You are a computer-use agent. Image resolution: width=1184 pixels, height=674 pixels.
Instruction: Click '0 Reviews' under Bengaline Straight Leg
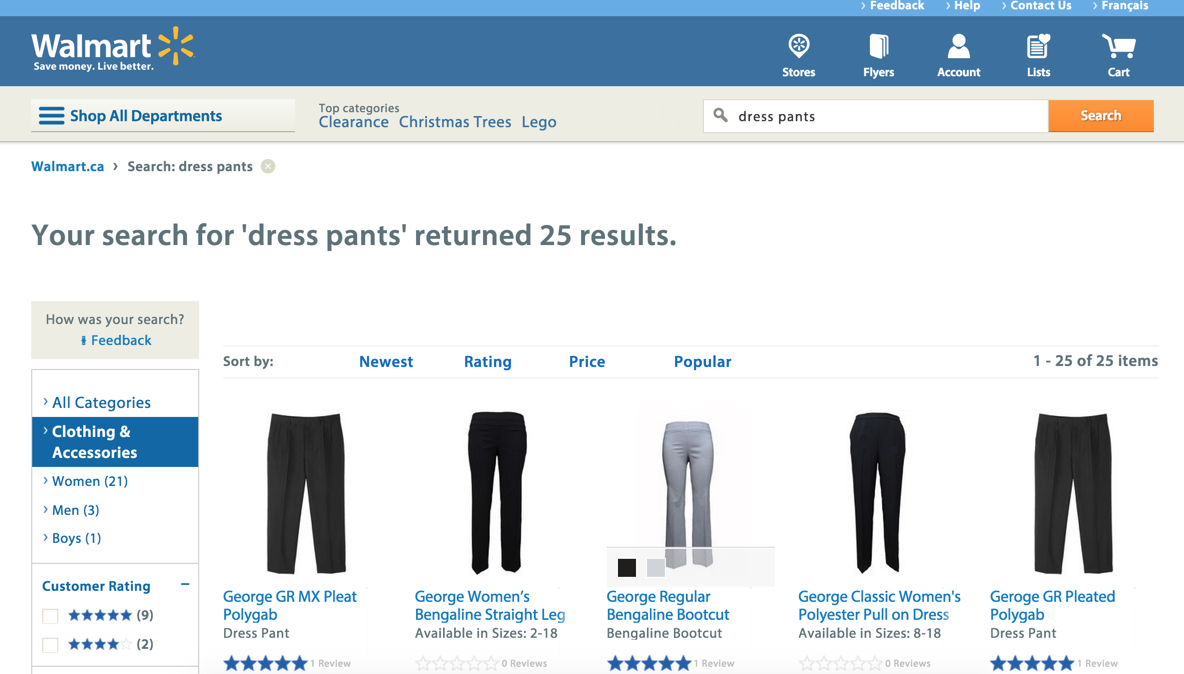[524, 663]
